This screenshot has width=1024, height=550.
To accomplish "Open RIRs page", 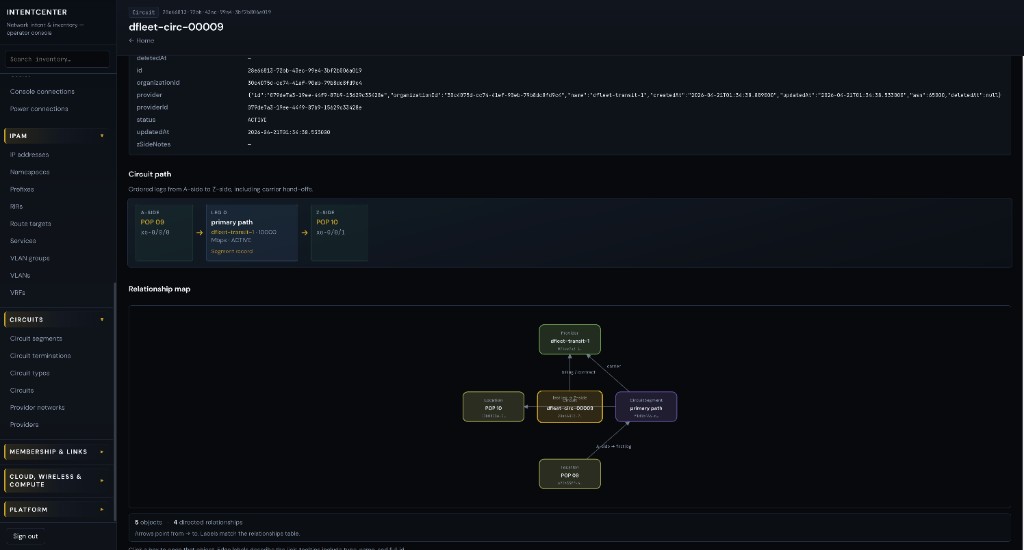I will click(16, 206).
